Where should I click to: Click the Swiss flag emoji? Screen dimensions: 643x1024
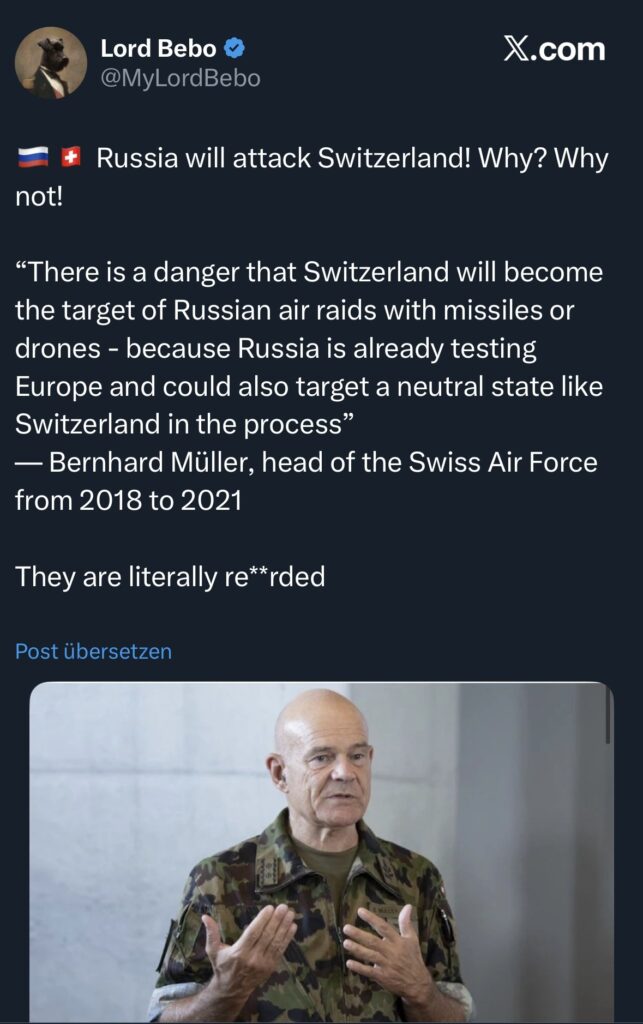click(70, 159)
